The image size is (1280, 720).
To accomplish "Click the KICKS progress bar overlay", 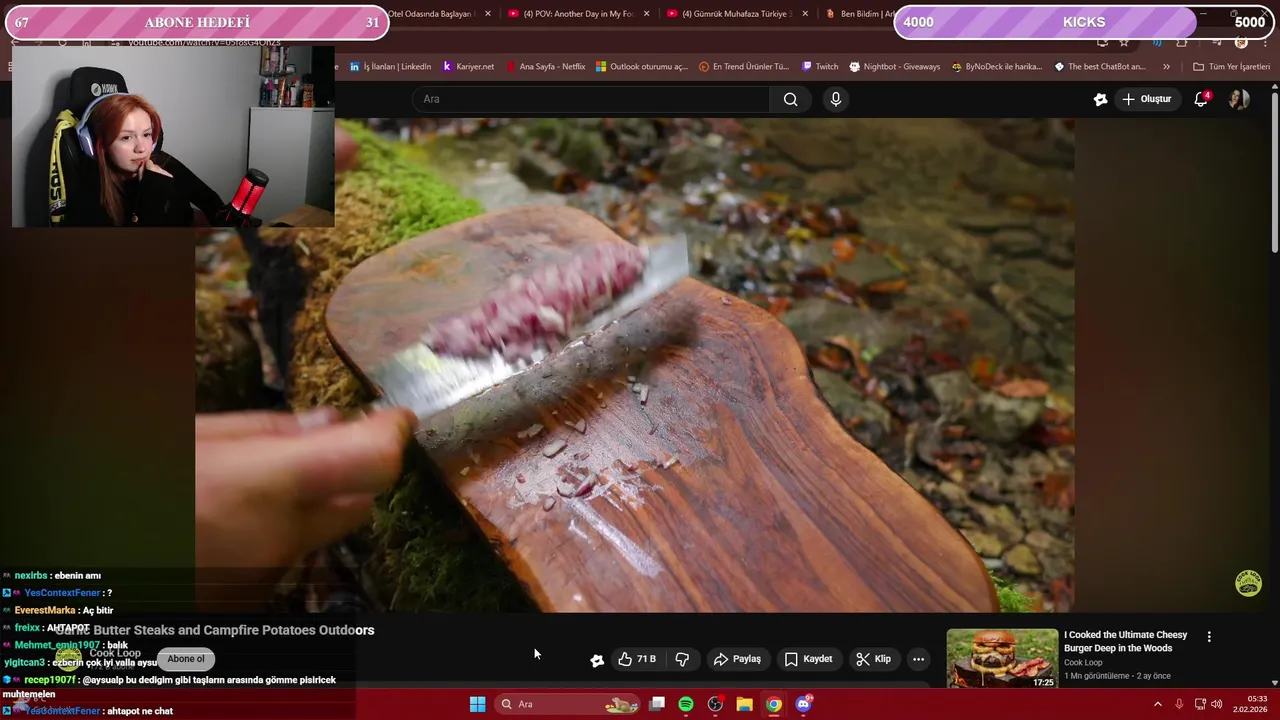I will pyautogui.click(x=1085, y=22).
